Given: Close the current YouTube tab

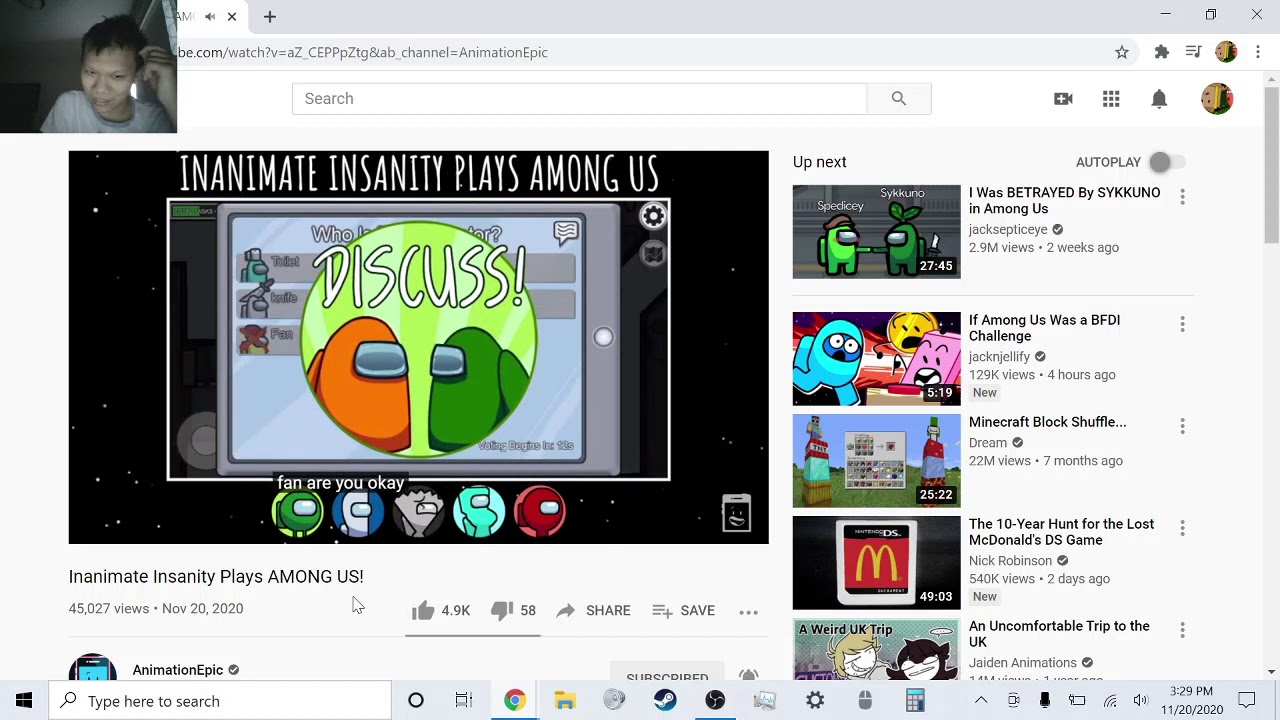Looking at the screenshot, I should (232, 16).
